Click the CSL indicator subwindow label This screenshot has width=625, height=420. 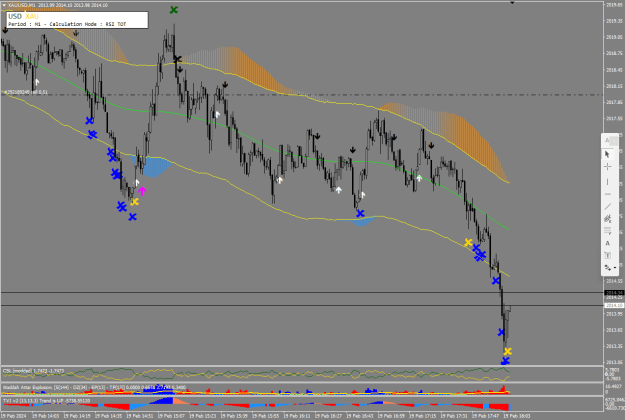coord(33,371)
